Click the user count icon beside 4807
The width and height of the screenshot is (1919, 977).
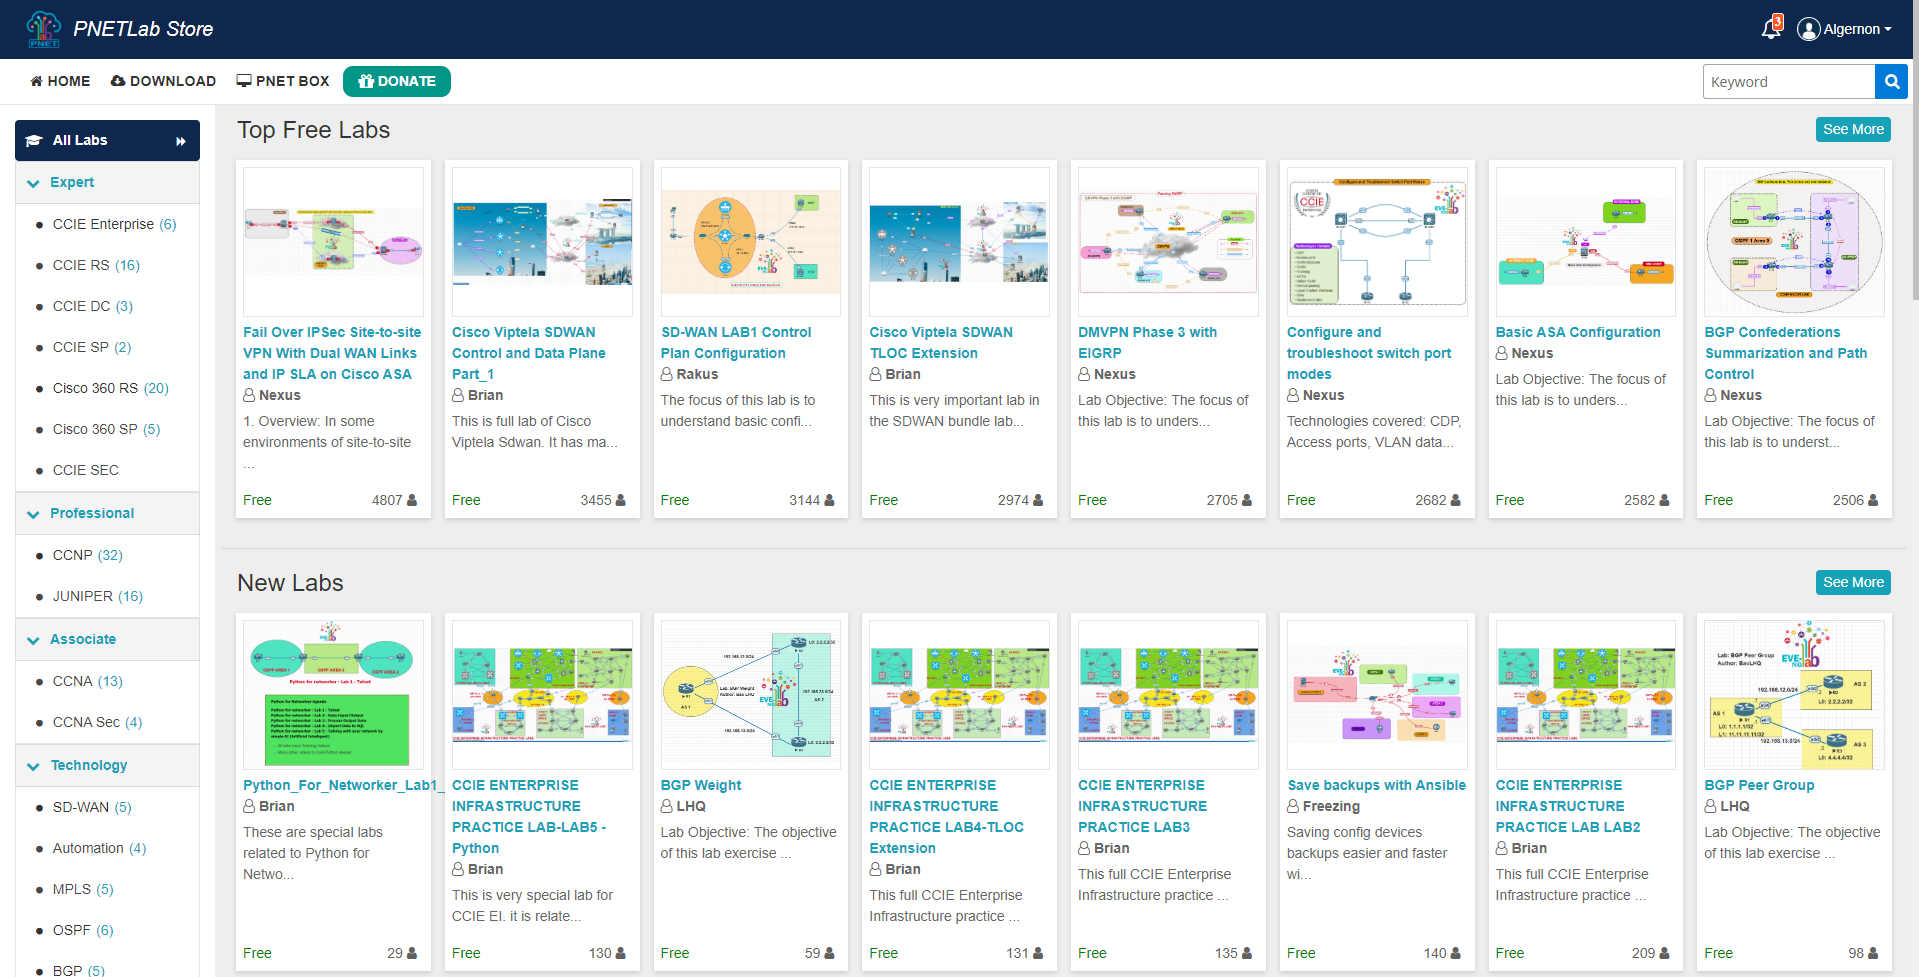(x=412, y=500)
